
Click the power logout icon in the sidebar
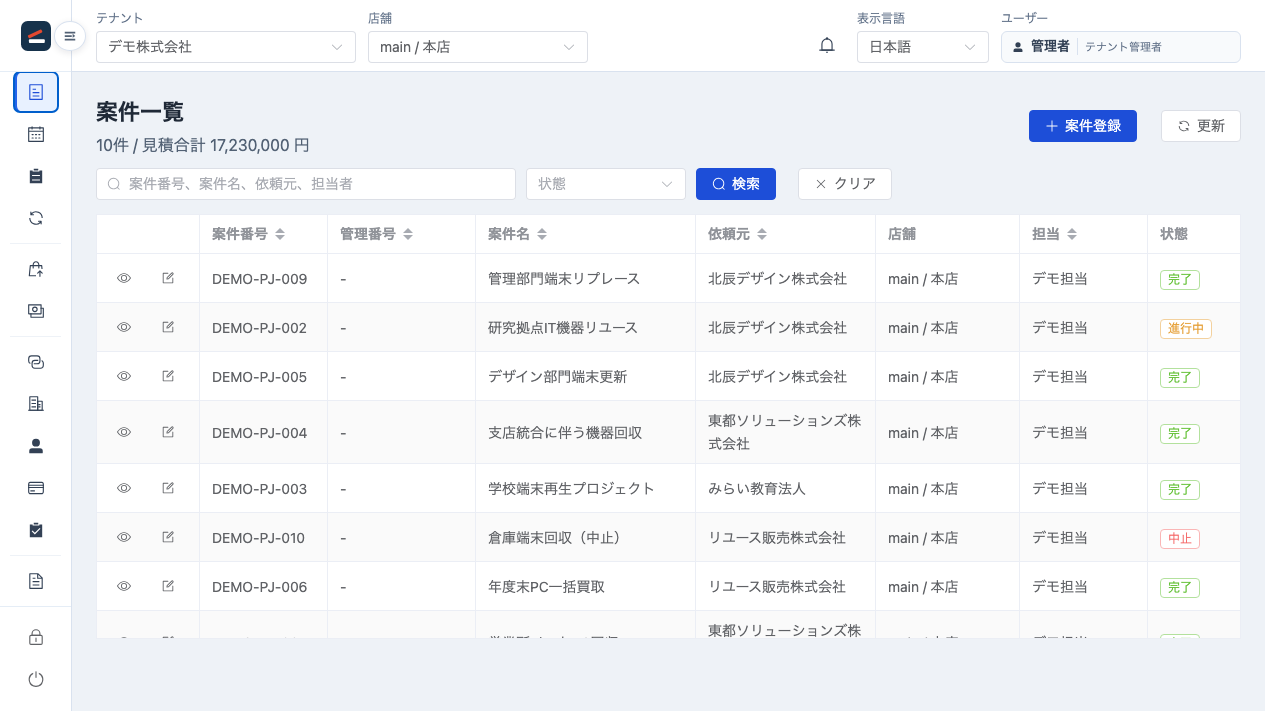click(36, 679)
